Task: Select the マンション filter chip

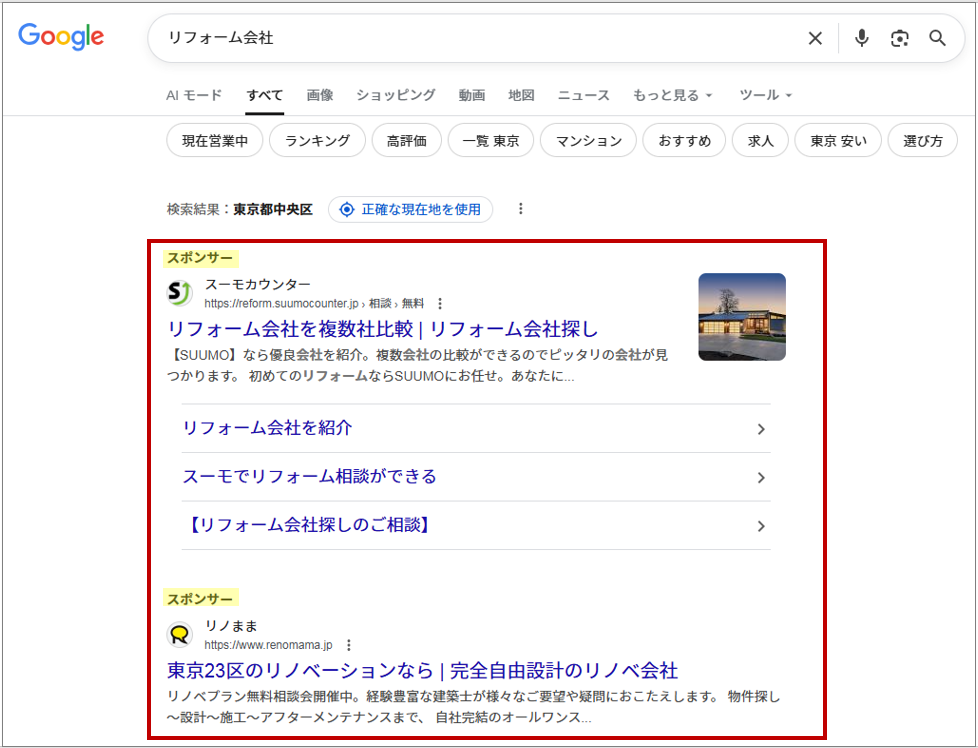Action: coord(588,140)
